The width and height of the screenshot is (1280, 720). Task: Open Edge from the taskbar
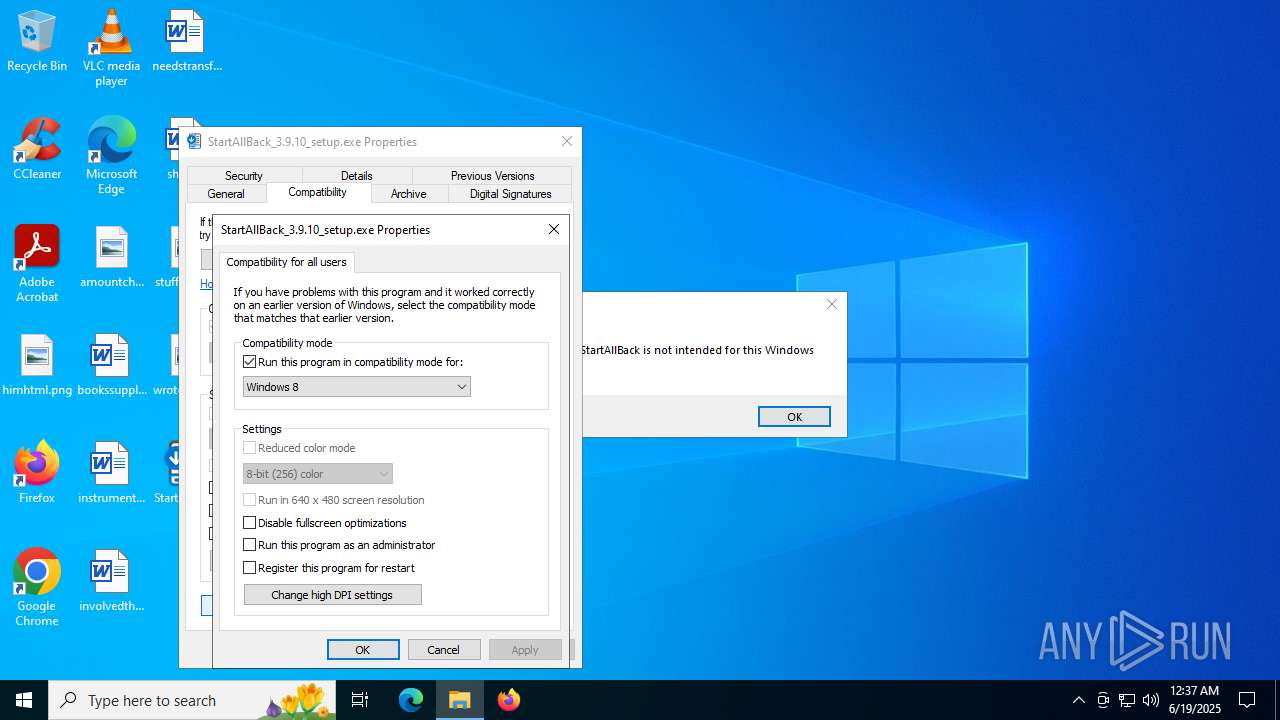[411, 700]
